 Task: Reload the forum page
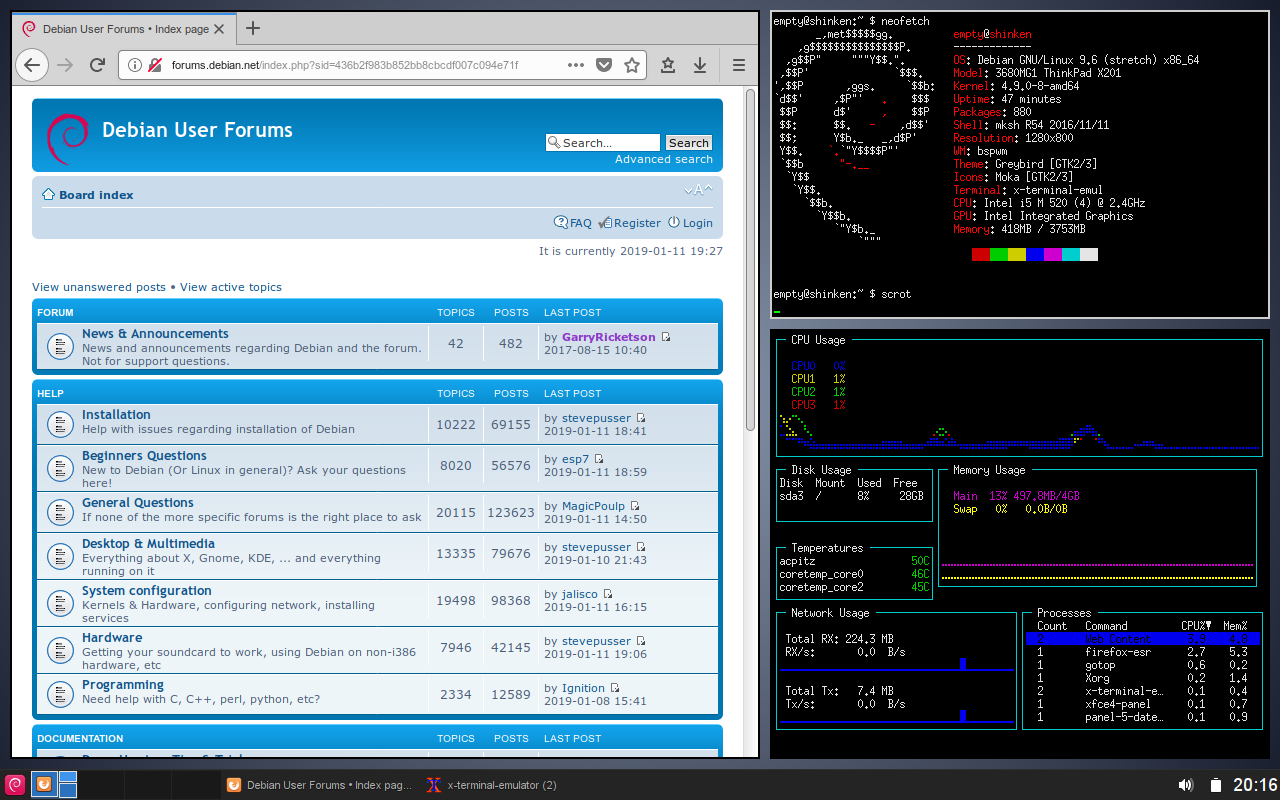(97, 65)
